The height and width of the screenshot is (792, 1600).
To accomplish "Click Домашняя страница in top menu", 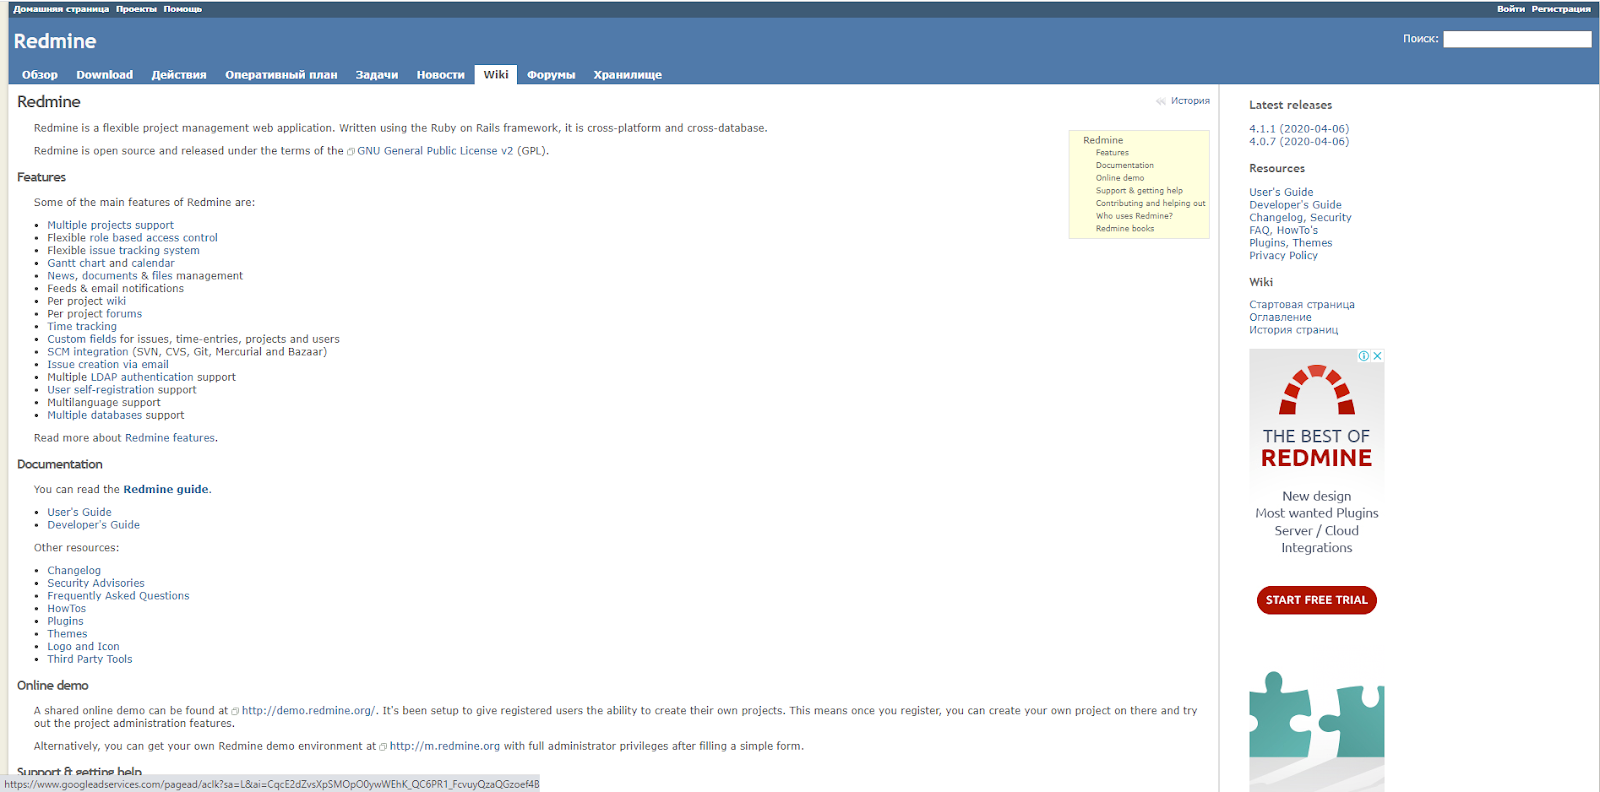I will 61,9.
